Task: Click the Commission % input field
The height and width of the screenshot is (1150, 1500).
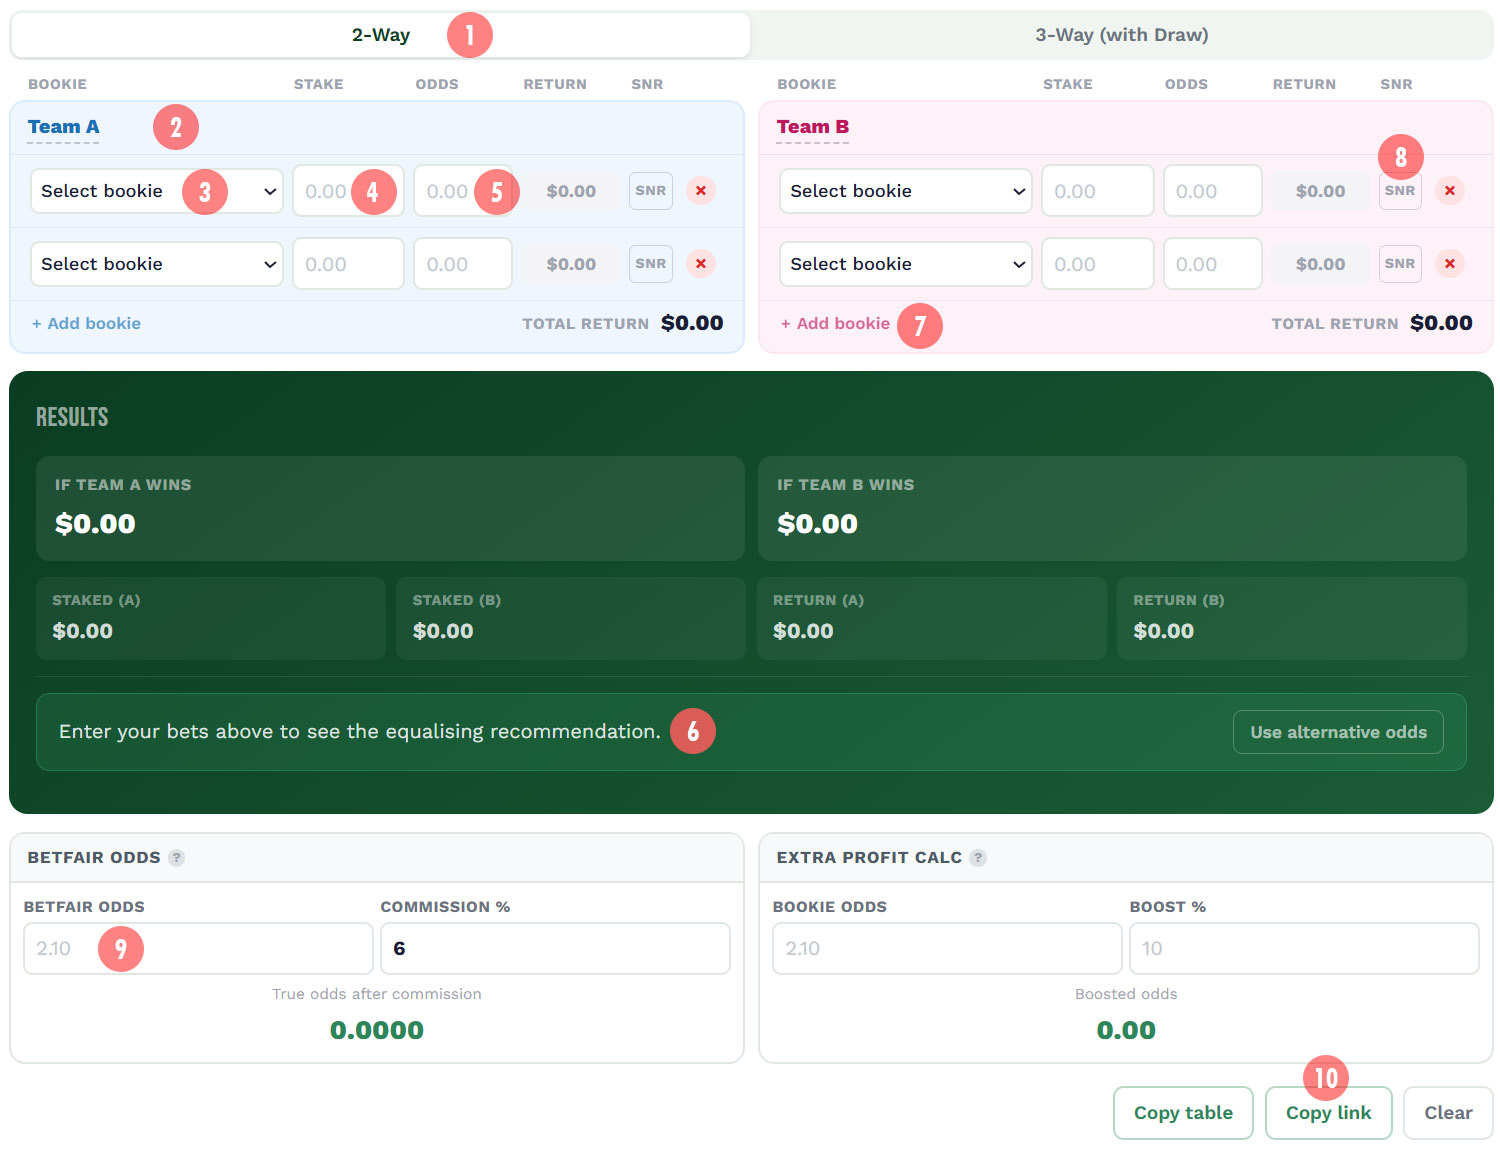Action: click(x=555, y=948)
